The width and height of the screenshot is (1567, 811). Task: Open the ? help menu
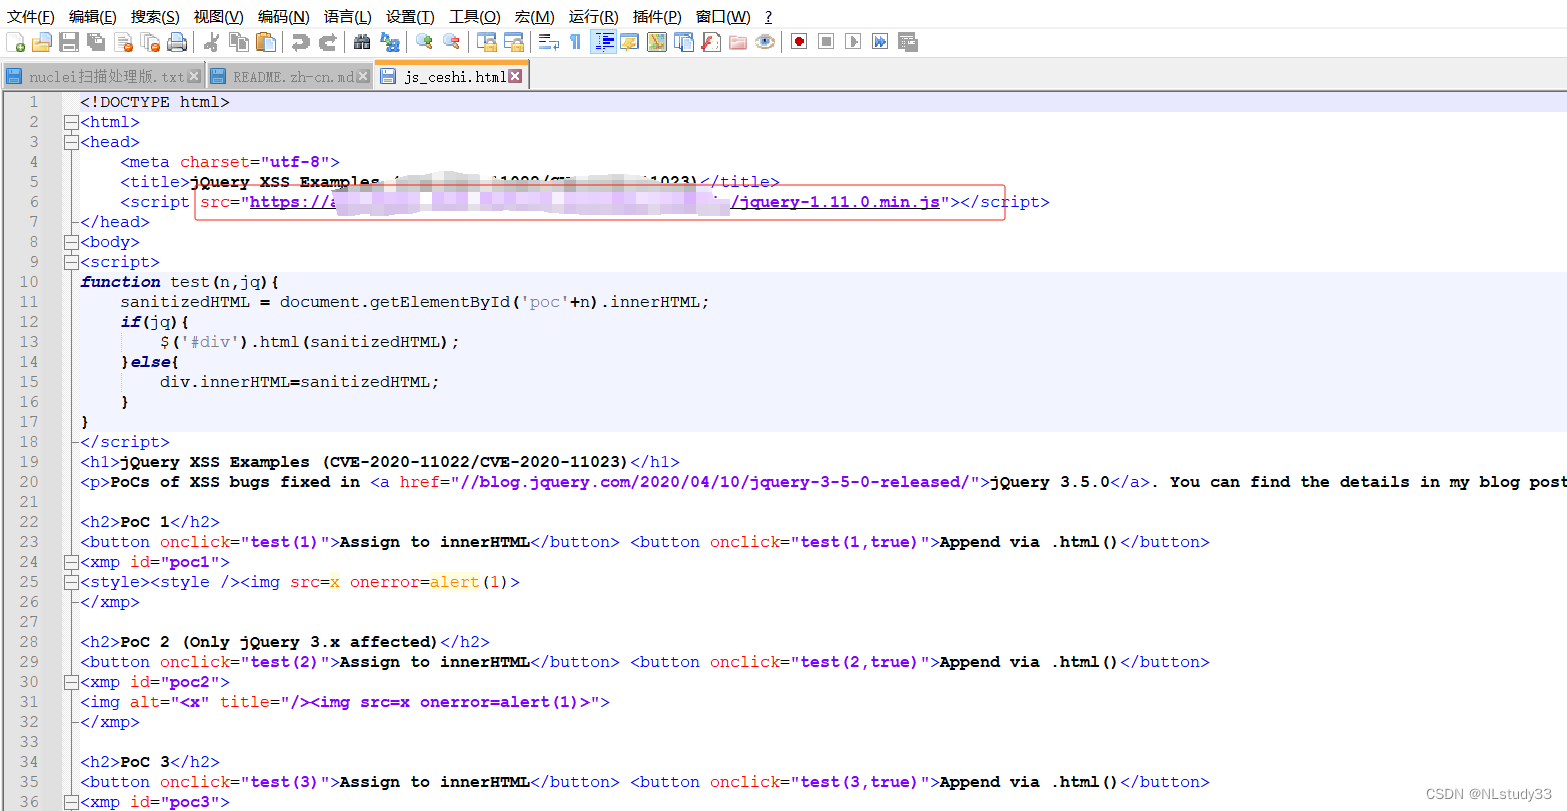[768, 17]
